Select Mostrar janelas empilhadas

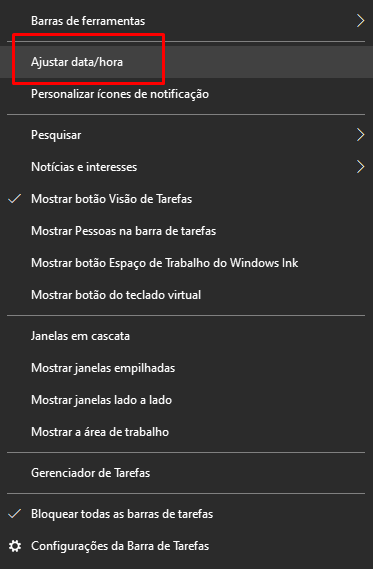tap(186, 368)
